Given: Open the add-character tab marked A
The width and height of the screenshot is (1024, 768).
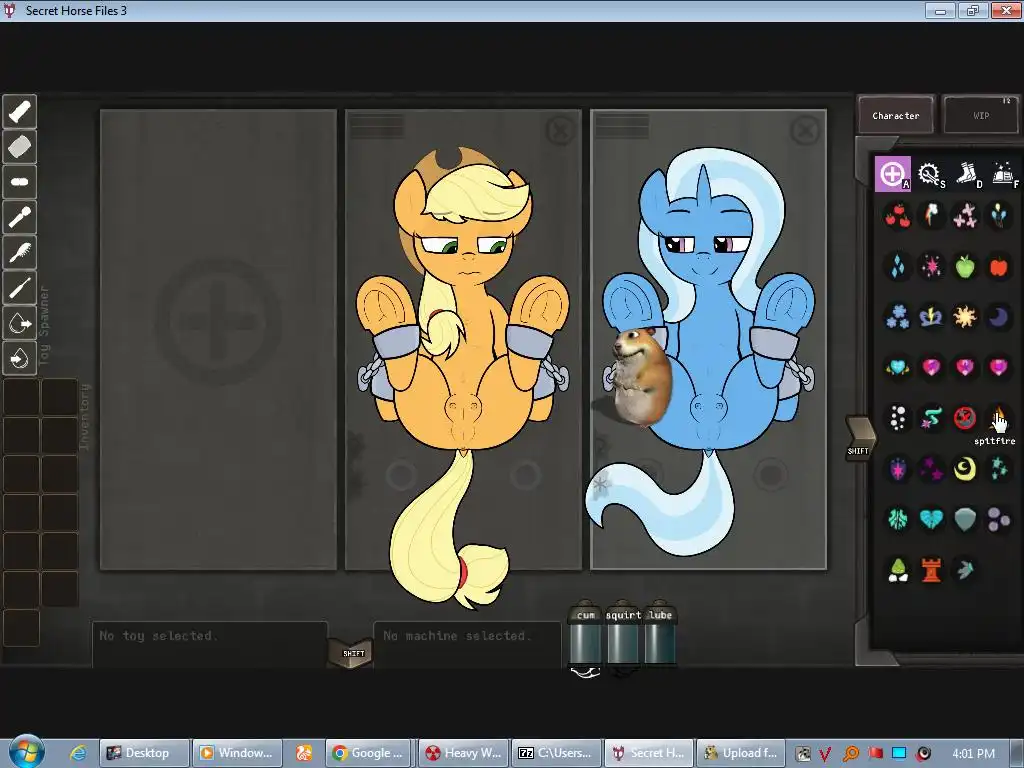Looking at the screenshot, I should click(x=892, y=174).
